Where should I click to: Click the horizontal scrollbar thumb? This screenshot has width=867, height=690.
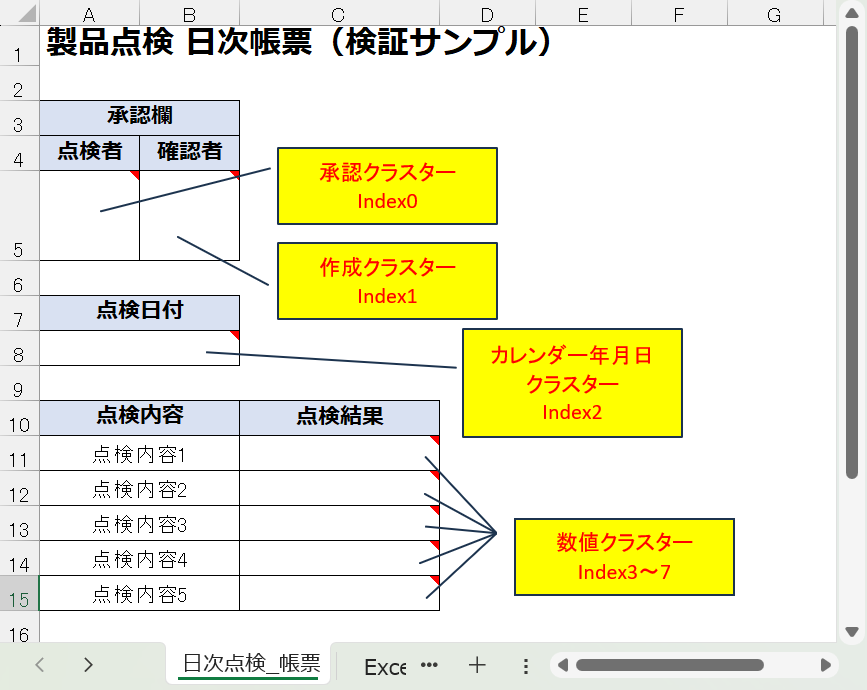[x=670, y=665]
